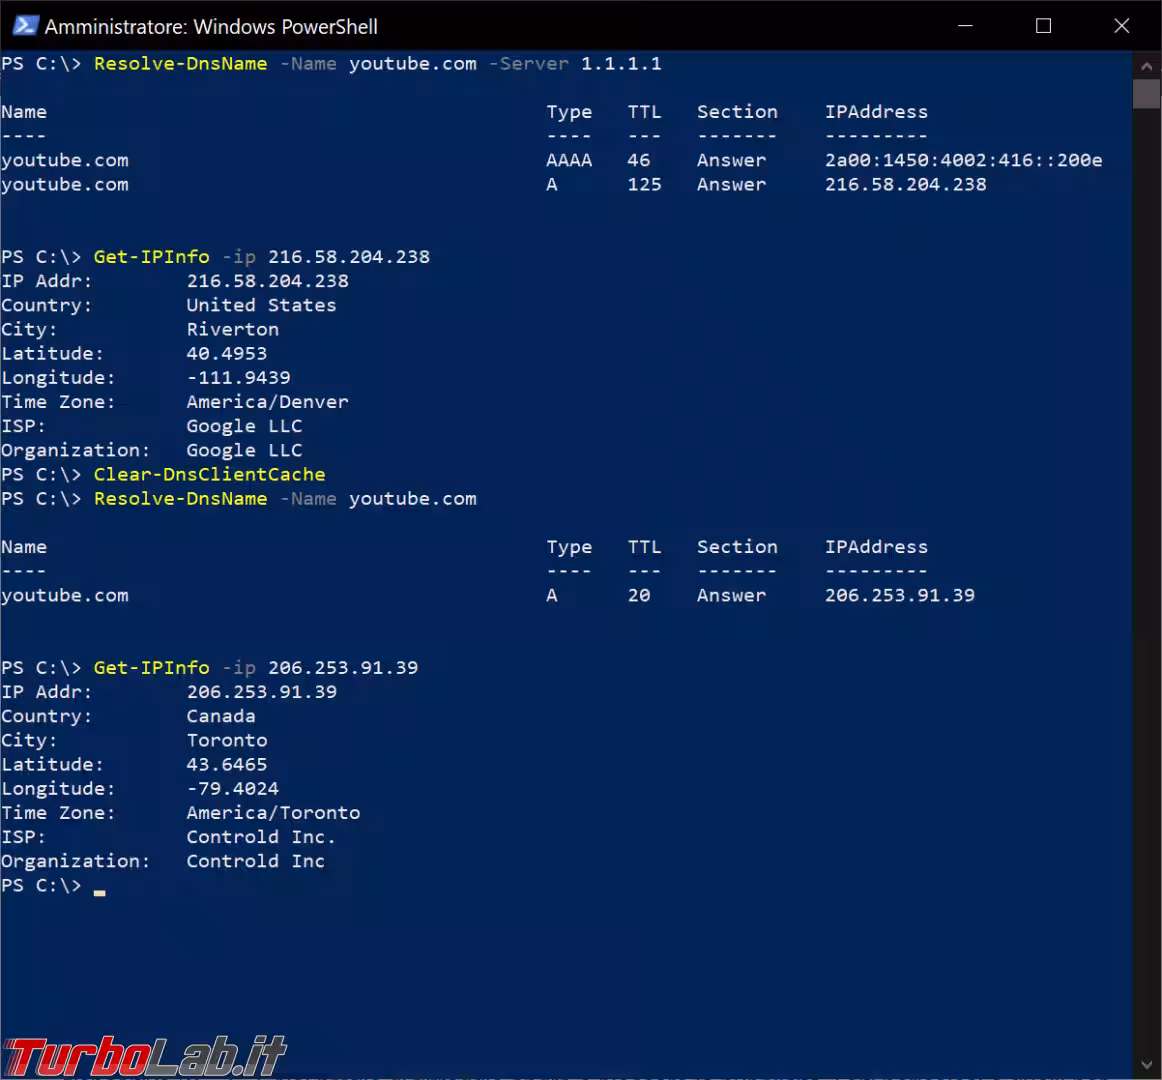Click time zone 'America/Toronto'
The width and height of the screenshot is (1162, 1080).
click(x=273, y=813)
